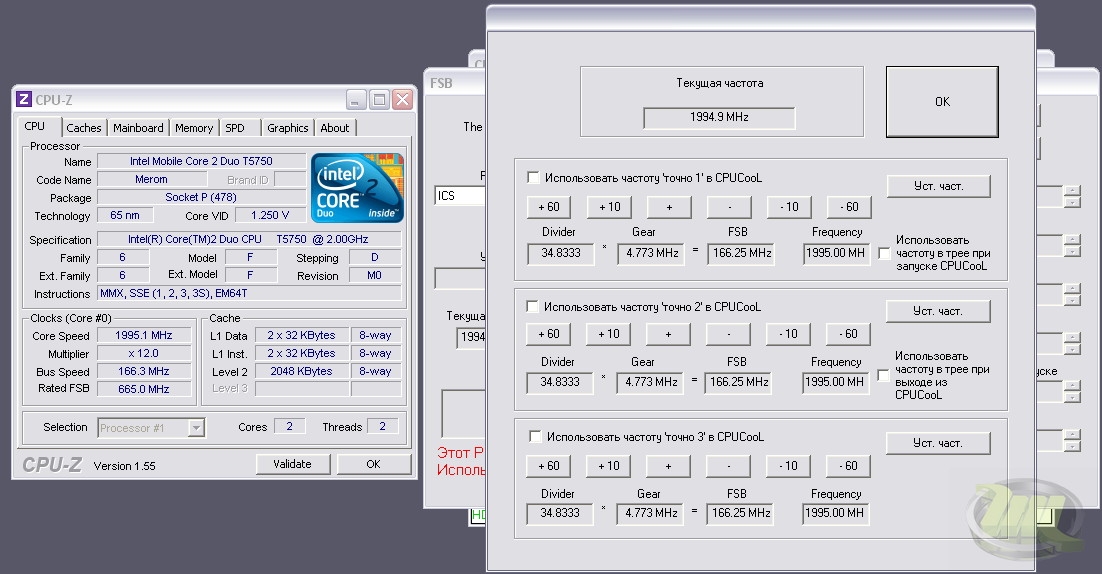
Task: Click the Gear field in frequency 3 group
Action: tap(651, 514)
